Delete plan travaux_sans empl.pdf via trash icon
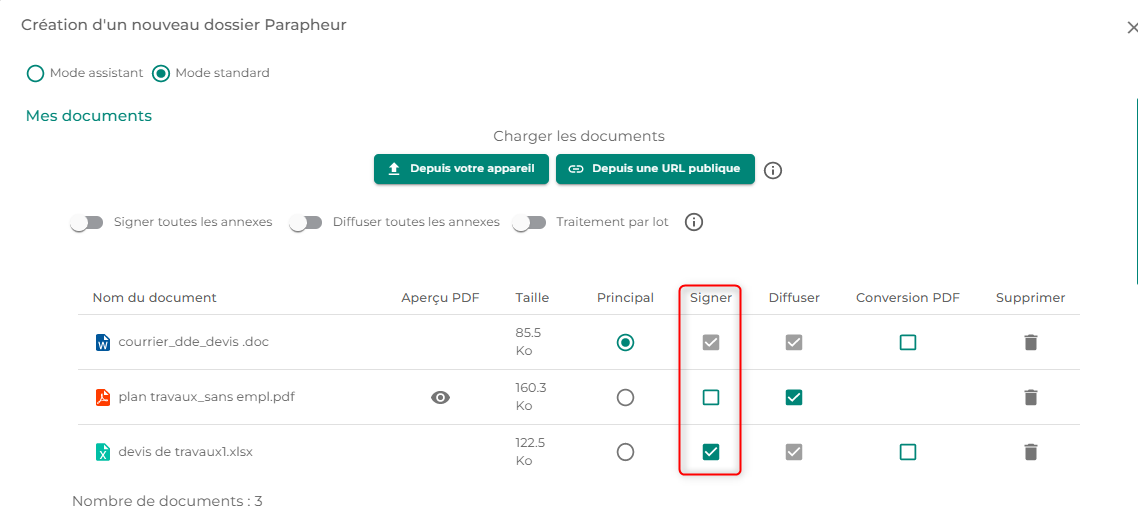The image size is (1138, 523). (x=1031, y=397)
